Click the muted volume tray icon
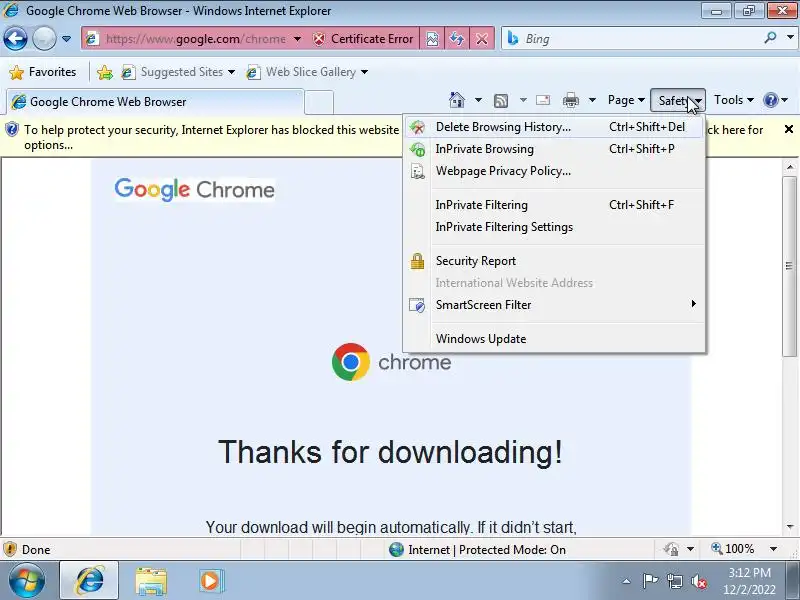 pyautogui.click(x=698, y=581)
